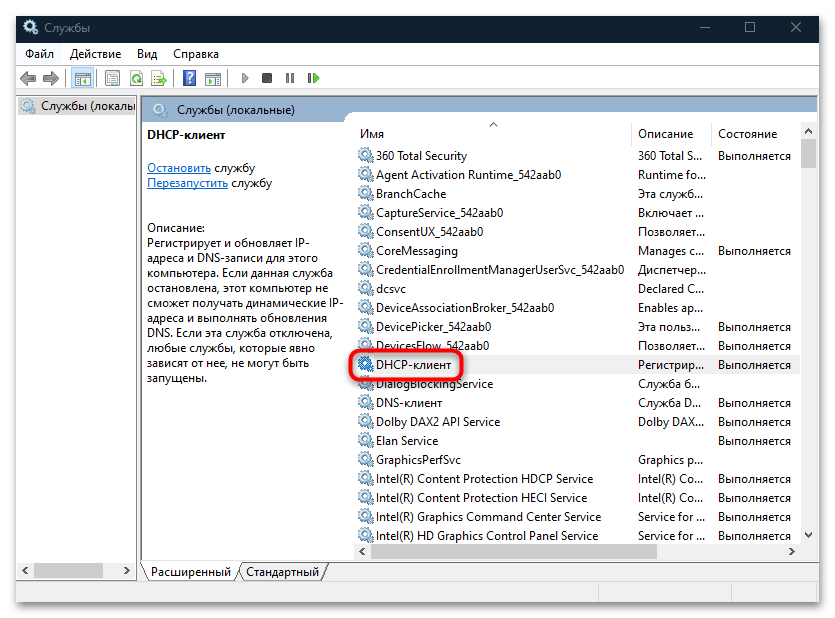Open the Файл menu
Image resolution: width=835 pixels, height=618 pixels.
point(40,54)
